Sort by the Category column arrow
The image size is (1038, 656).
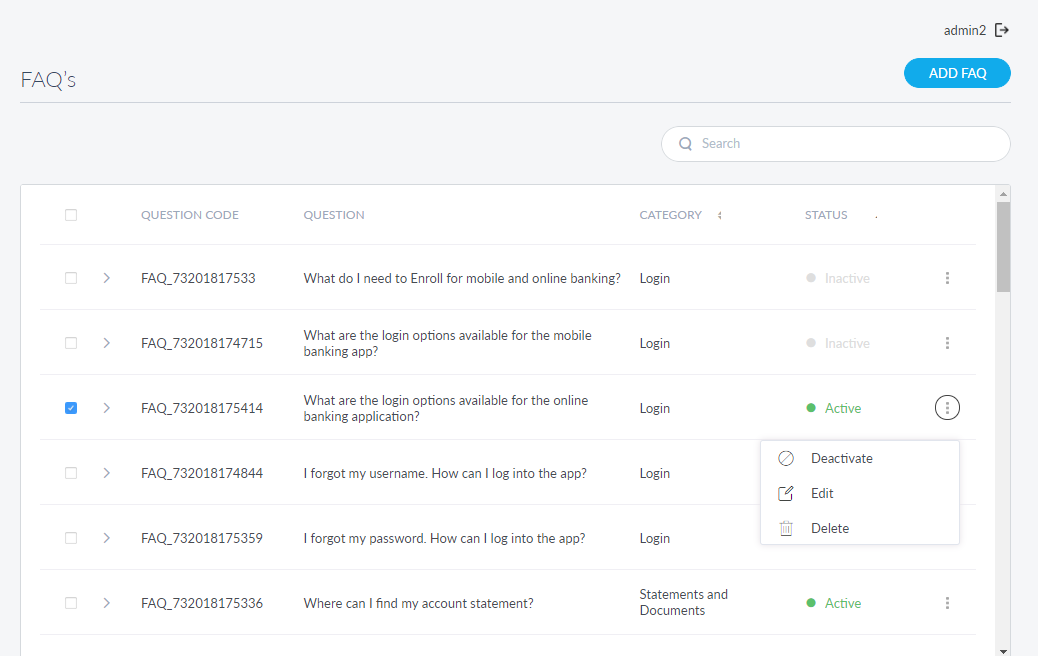(x=719, y=216)
